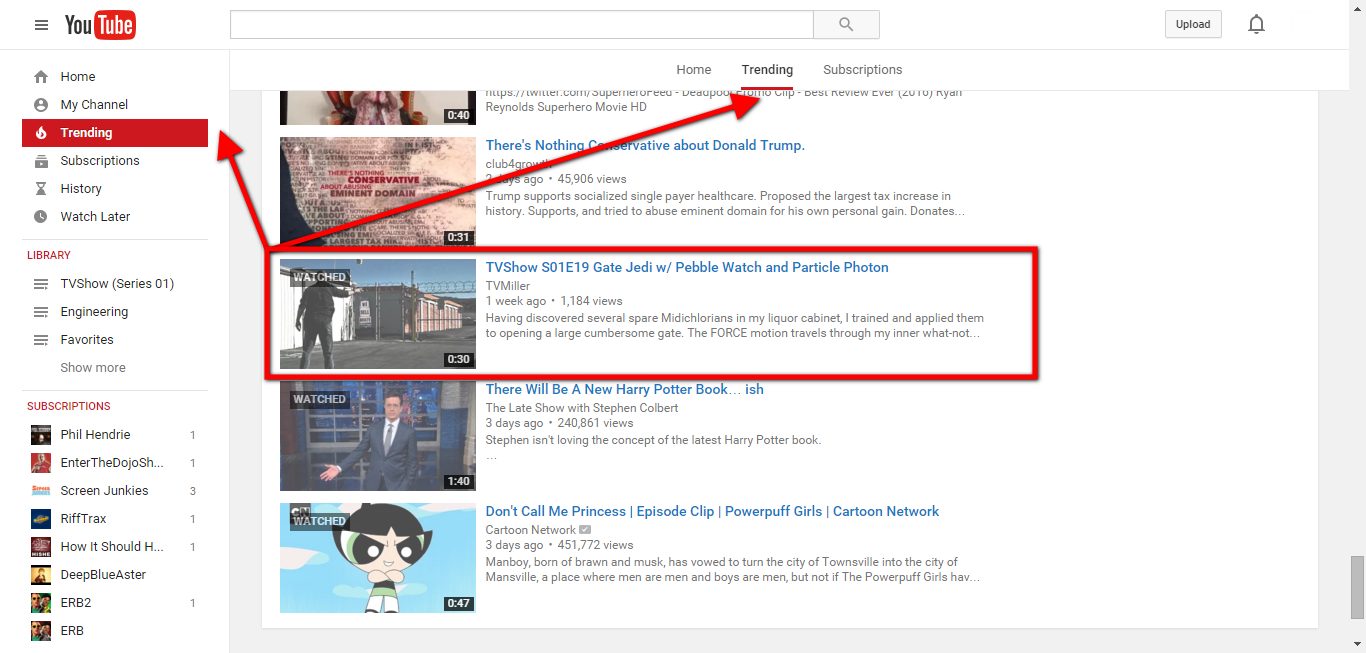Open There Will Be A New Harry Potter Book title
The image size is (1366, 653).
pyautogui.click(x=625, y=390)
